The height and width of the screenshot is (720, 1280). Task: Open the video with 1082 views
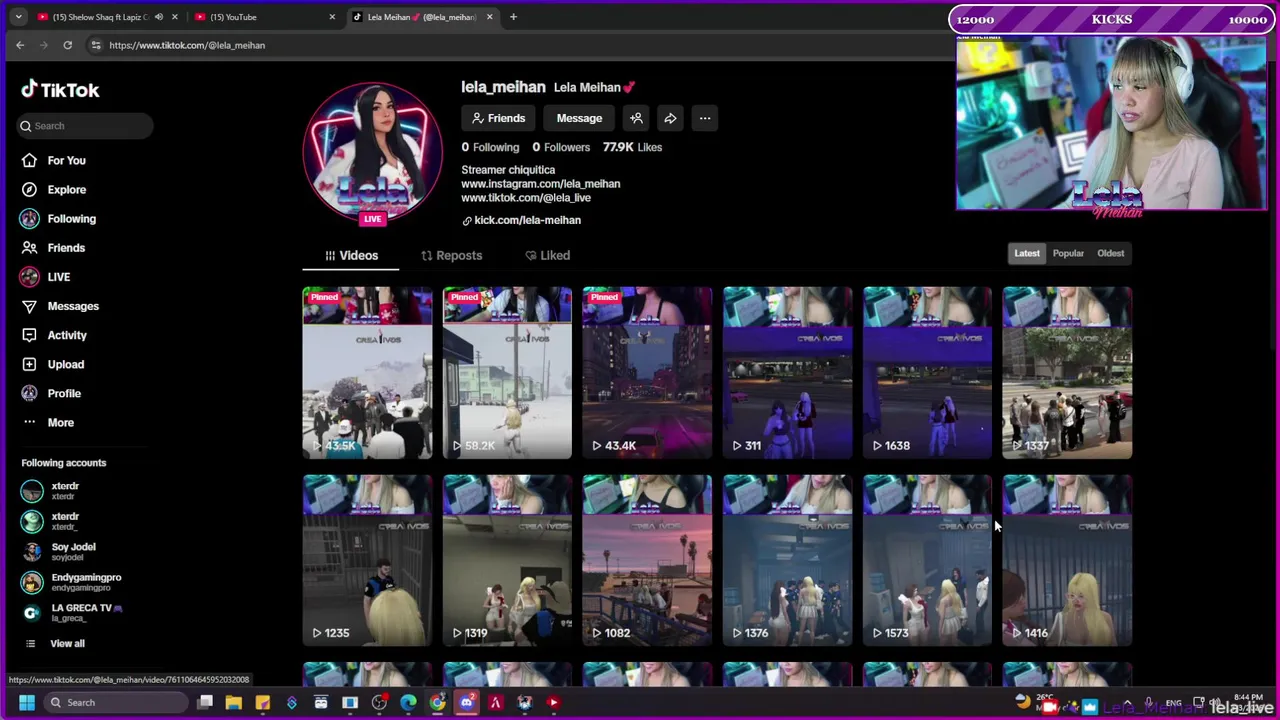point(648,561)
